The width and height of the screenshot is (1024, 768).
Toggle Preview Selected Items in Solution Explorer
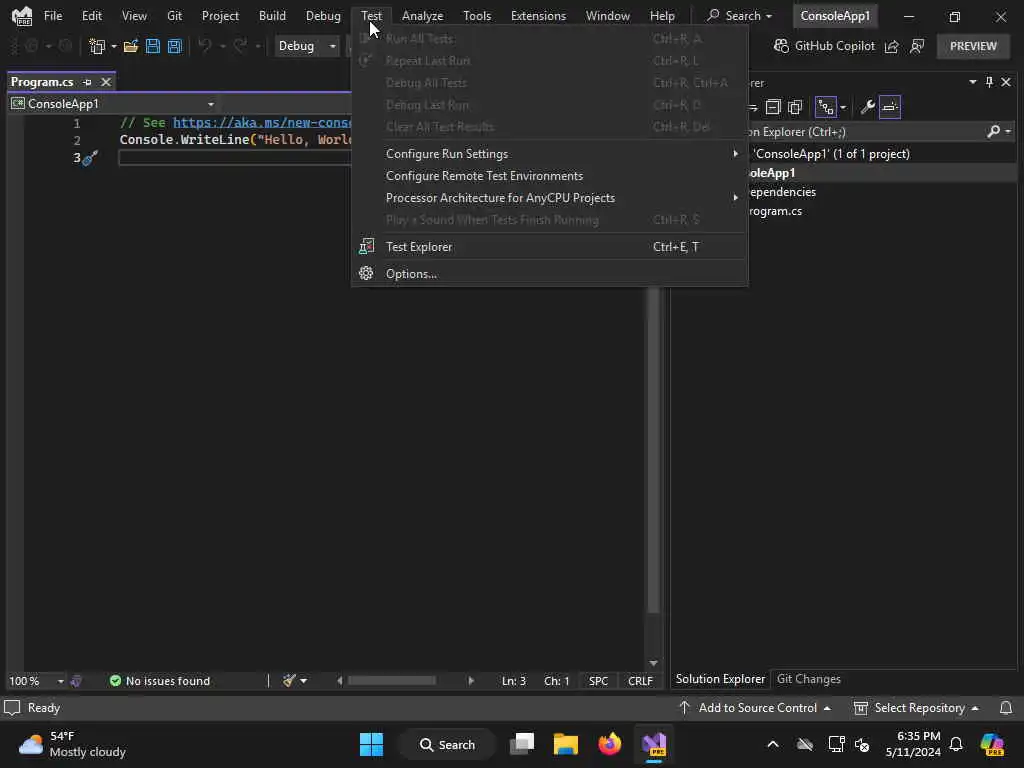[x=890, y=107]
